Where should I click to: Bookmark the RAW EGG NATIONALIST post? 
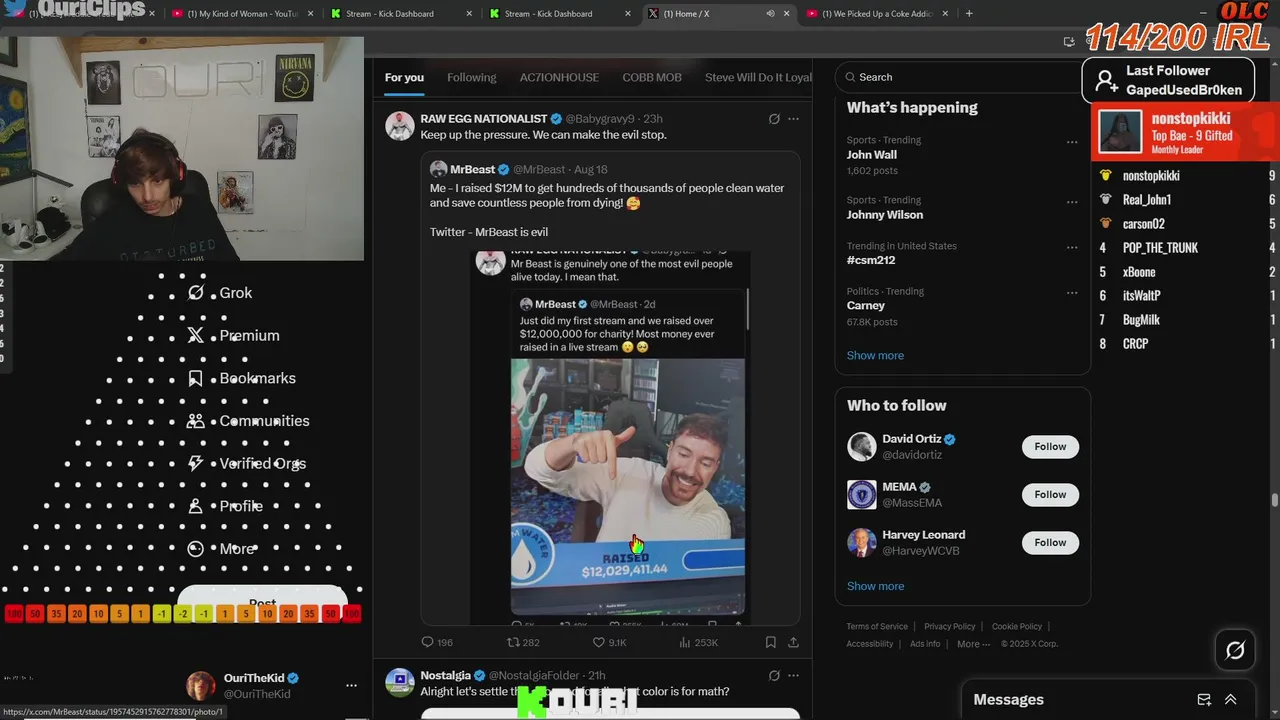771,642
